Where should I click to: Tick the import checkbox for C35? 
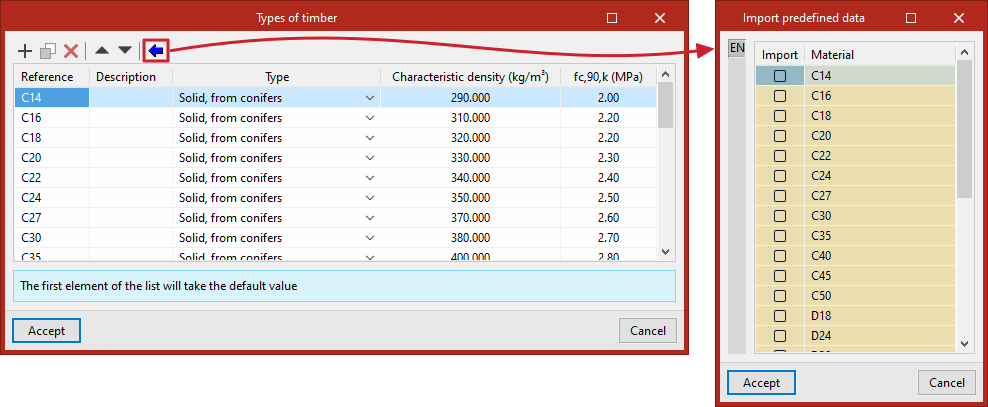pos(780,236)
